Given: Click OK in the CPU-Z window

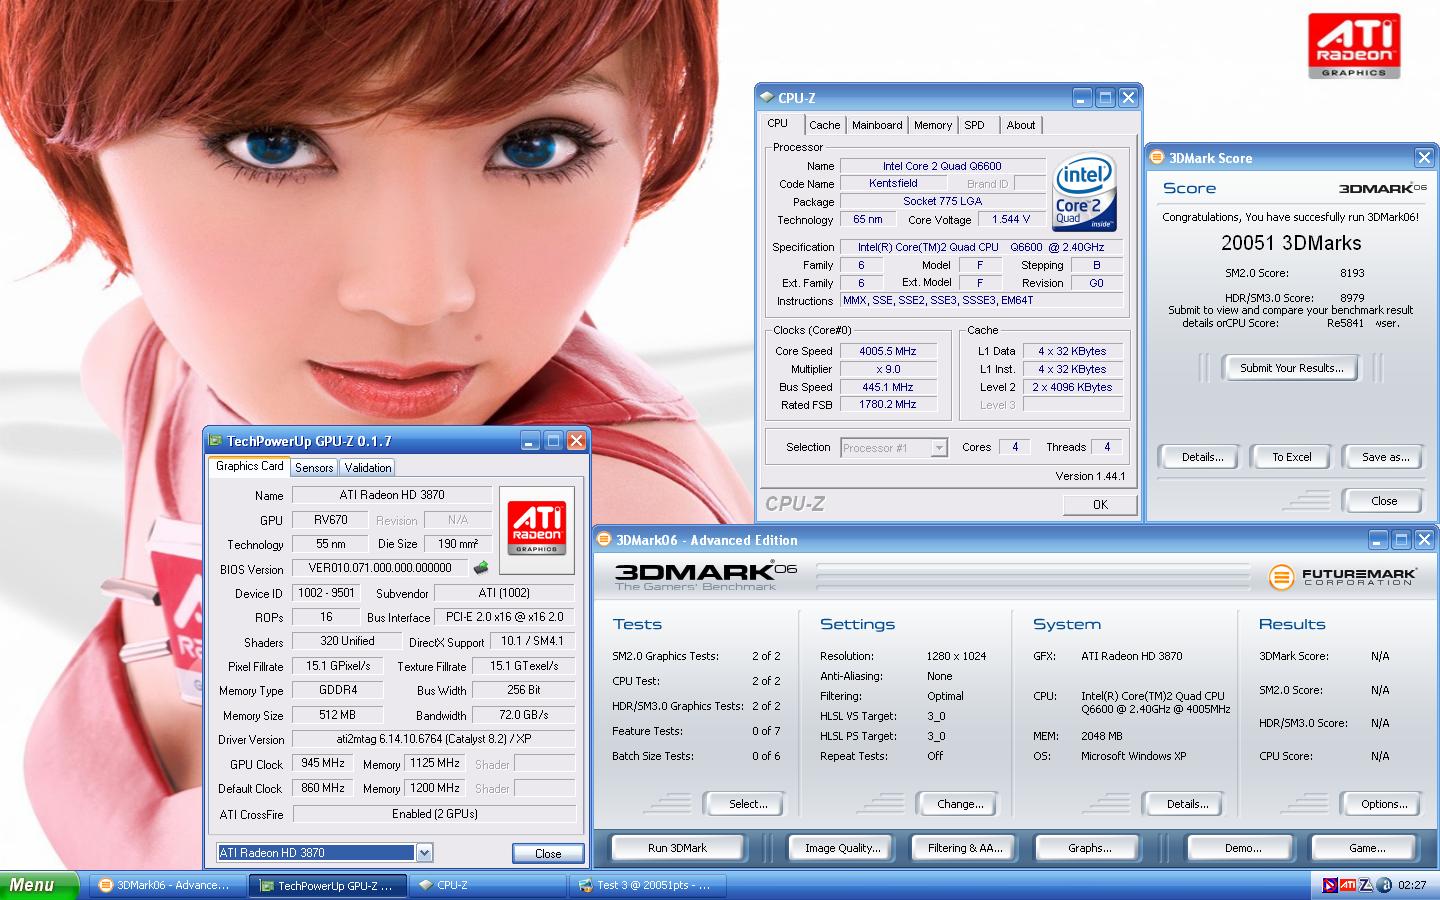Looking at the screenshot, I should (x=1100, y=505).
